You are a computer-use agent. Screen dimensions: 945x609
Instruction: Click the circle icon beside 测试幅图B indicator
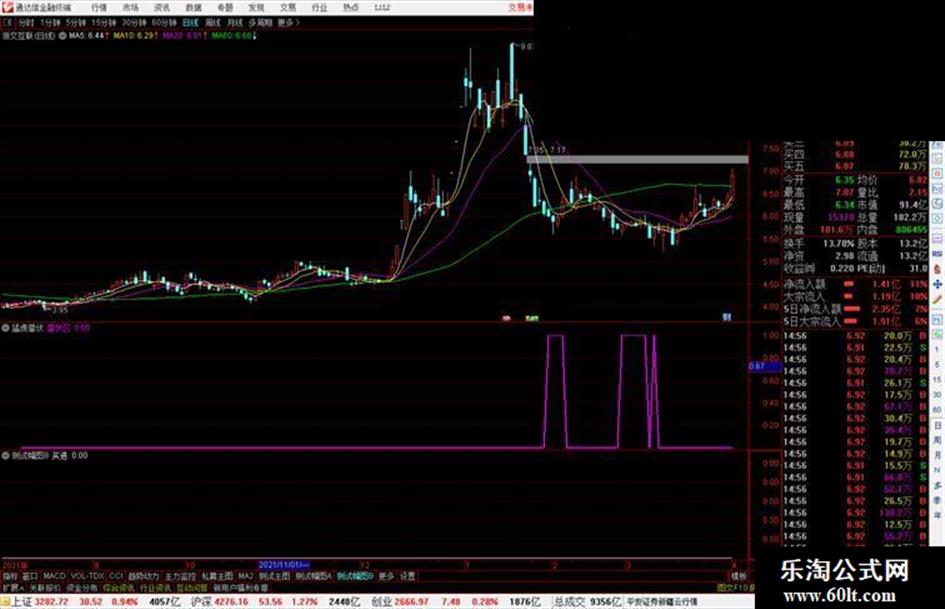click(5, 456)
